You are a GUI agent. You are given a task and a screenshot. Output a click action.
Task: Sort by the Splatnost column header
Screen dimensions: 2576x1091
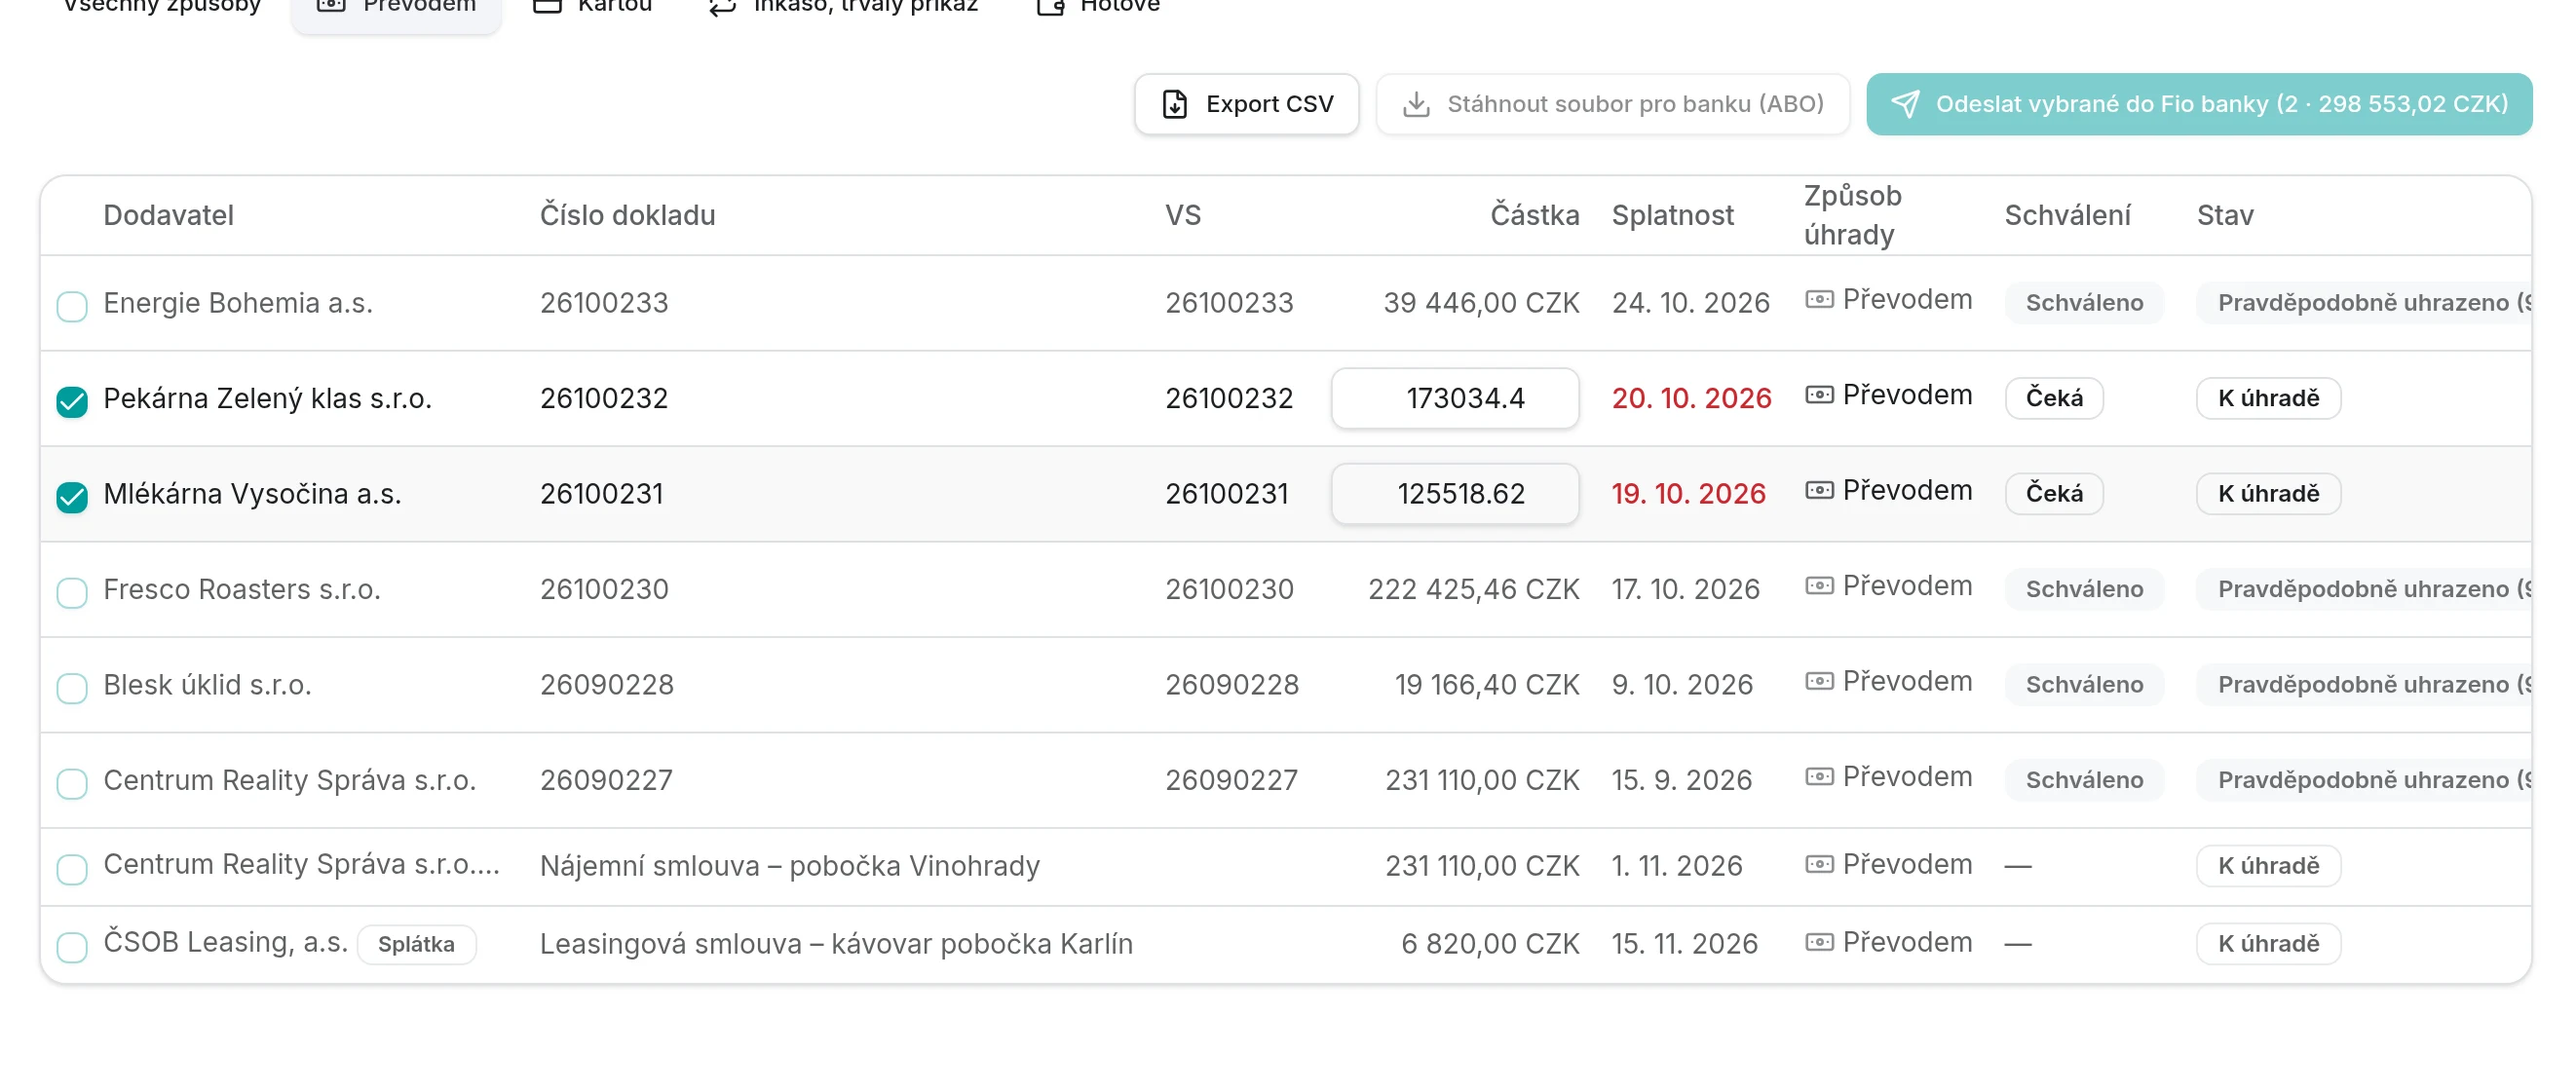[1672, 215]
